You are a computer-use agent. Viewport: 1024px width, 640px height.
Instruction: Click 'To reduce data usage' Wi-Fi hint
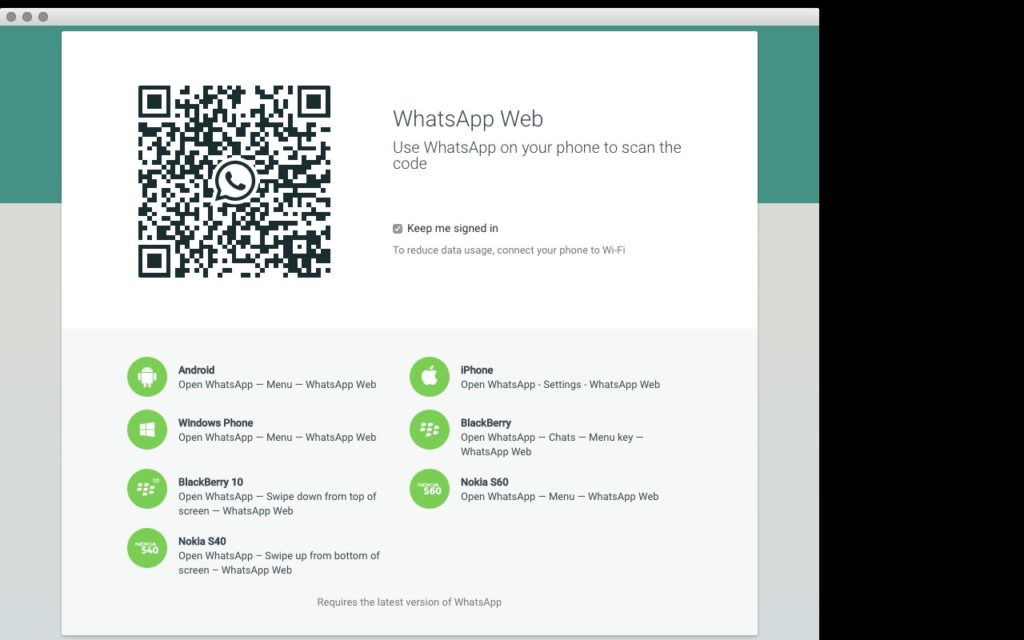(x=509, y=250)
